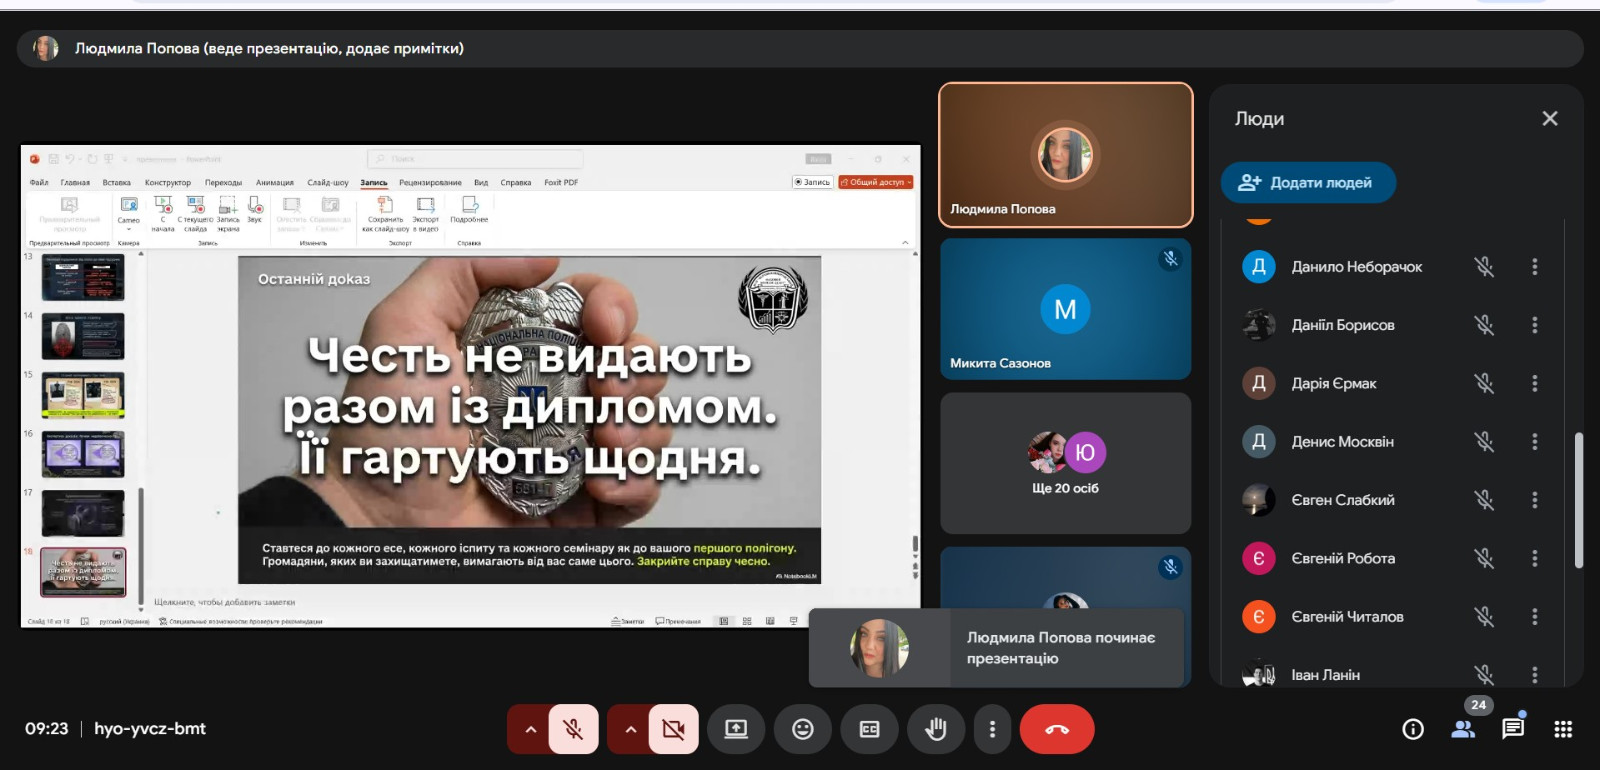This screenshot has height=770, width=1600.
Task: Click the present screen button
Action: coord(736,729)
